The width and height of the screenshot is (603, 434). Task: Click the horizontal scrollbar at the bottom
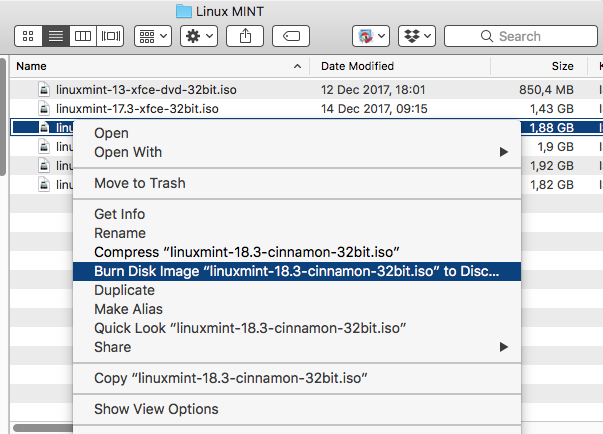43,428
